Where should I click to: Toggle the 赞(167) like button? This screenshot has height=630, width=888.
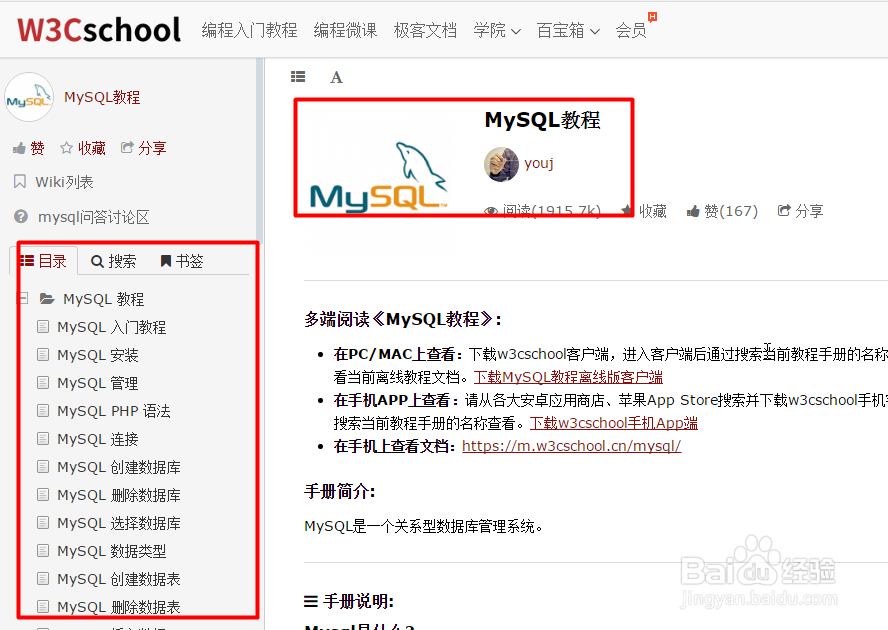(x=722, y=211)
